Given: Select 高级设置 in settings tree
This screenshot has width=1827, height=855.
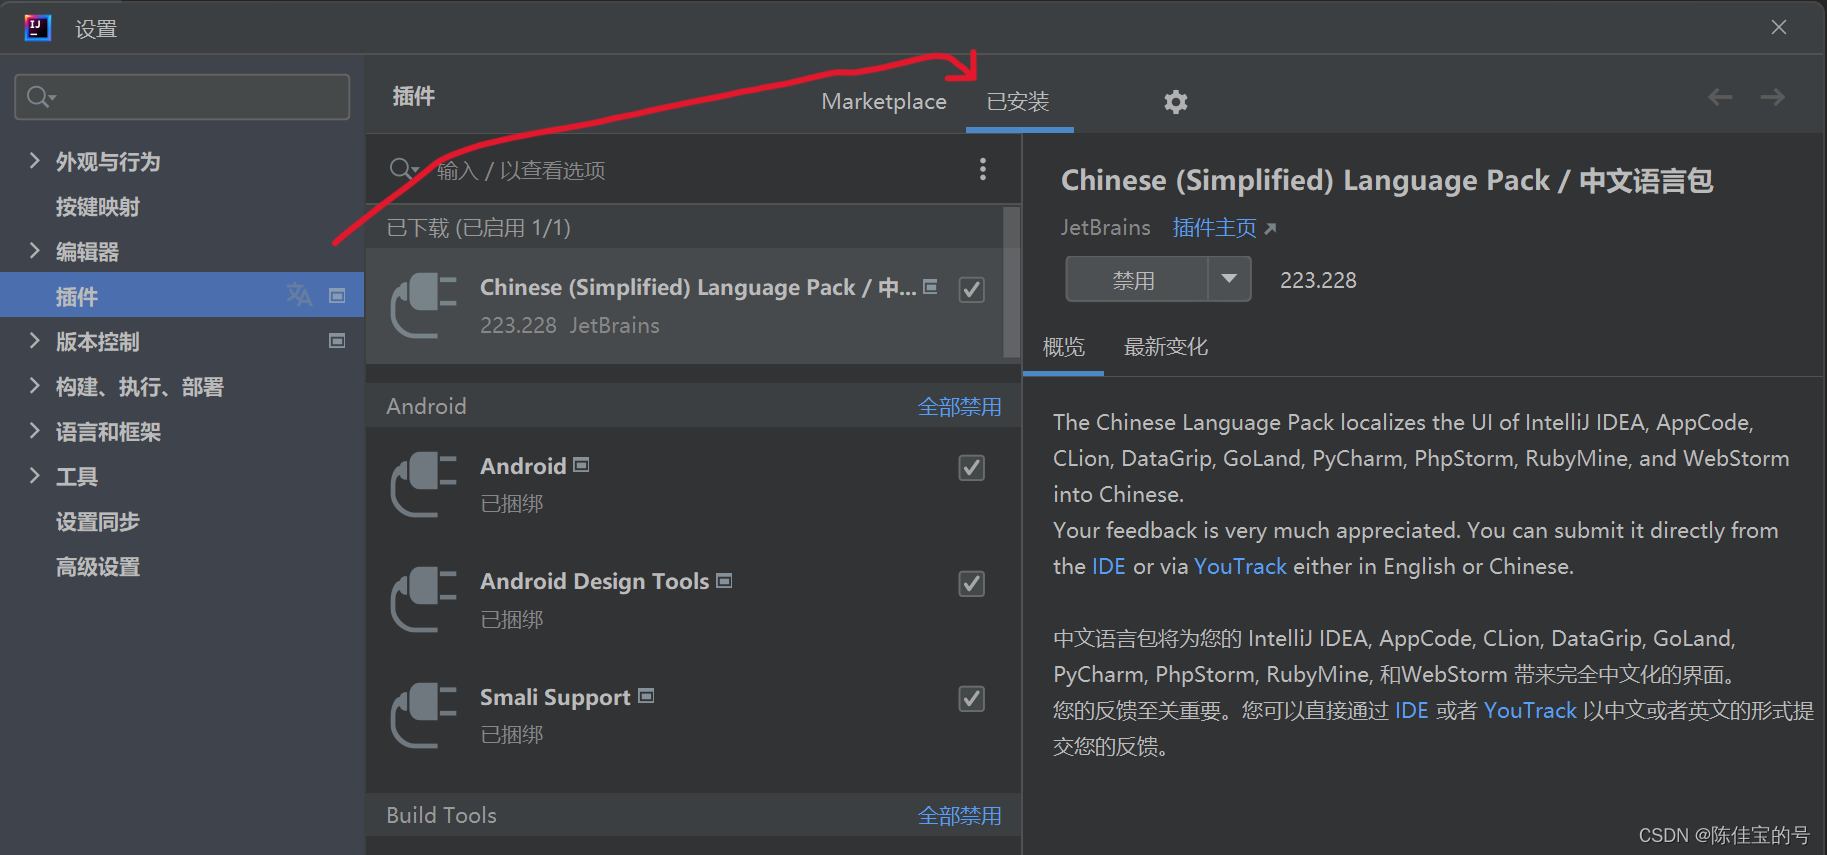Looking at the screenshot, I should click(x=97, y=567).
